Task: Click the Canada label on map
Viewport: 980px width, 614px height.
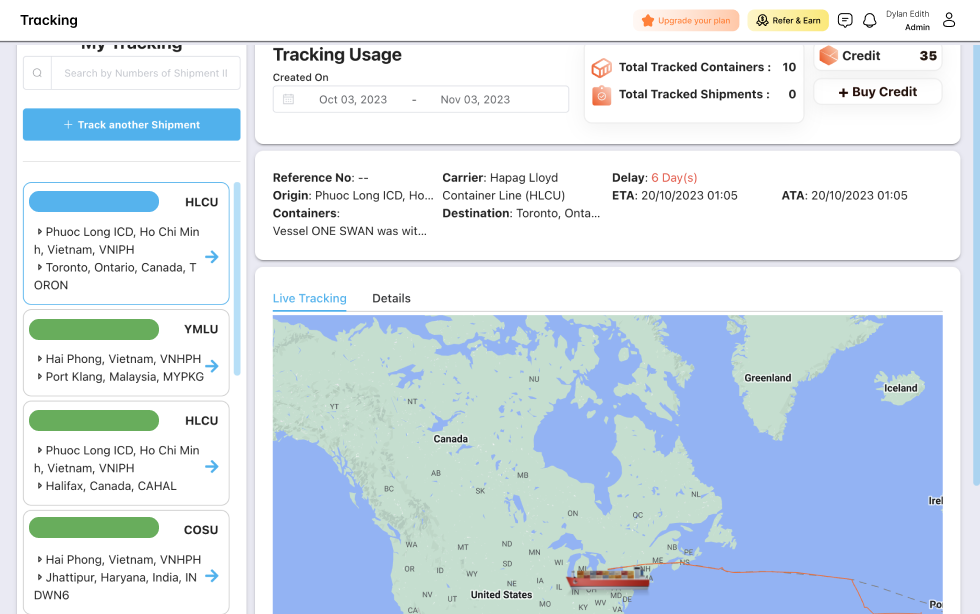Action: click(x=451, y=438)
